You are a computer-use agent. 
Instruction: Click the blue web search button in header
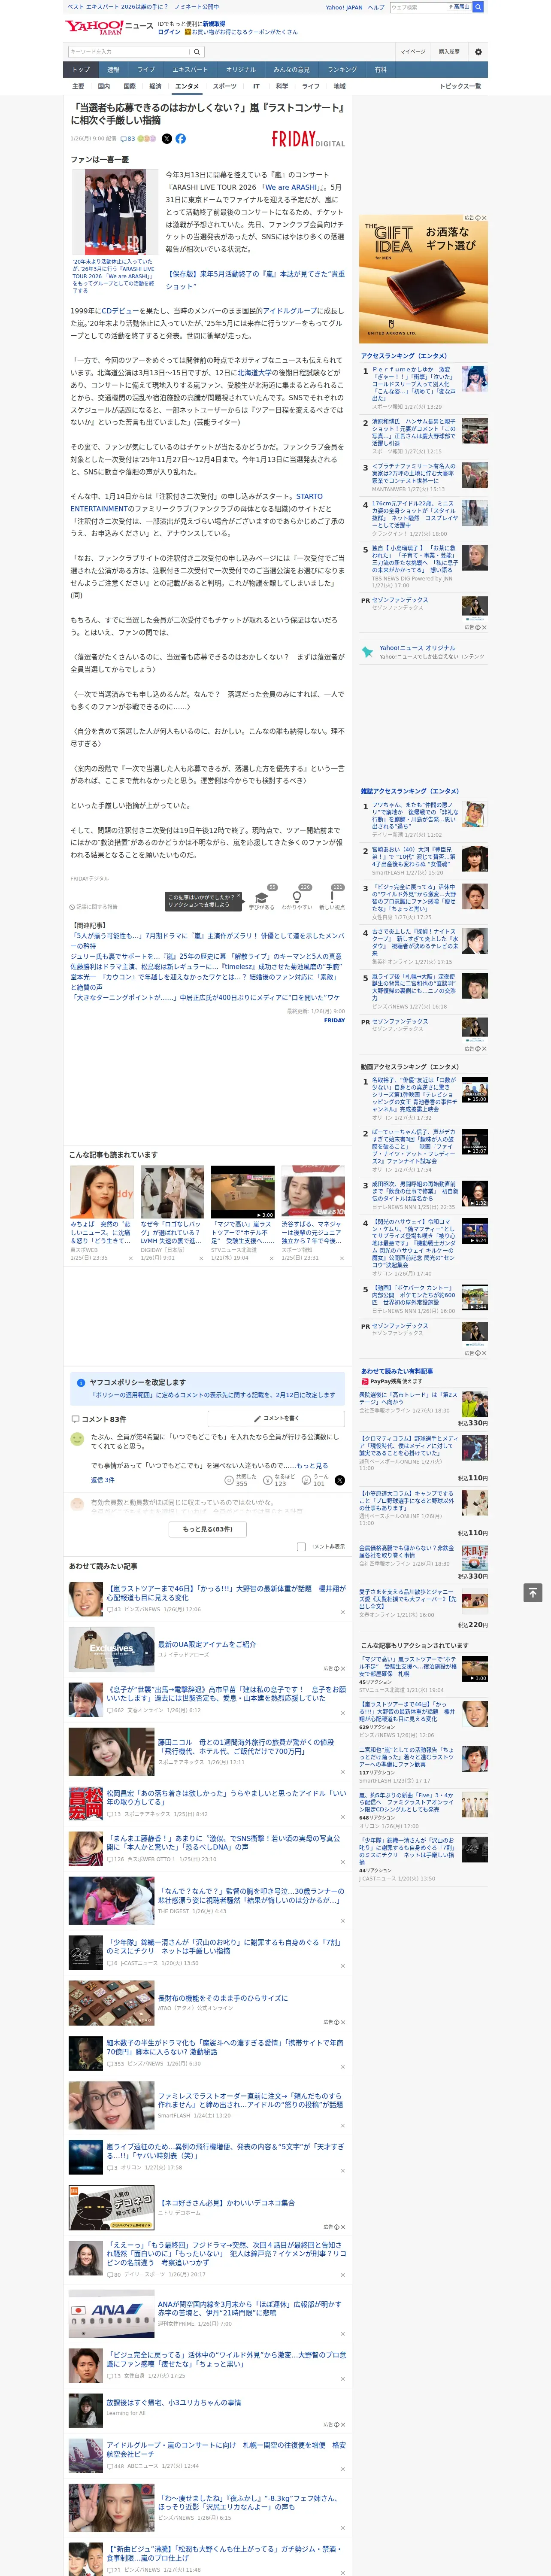point(478,7)
